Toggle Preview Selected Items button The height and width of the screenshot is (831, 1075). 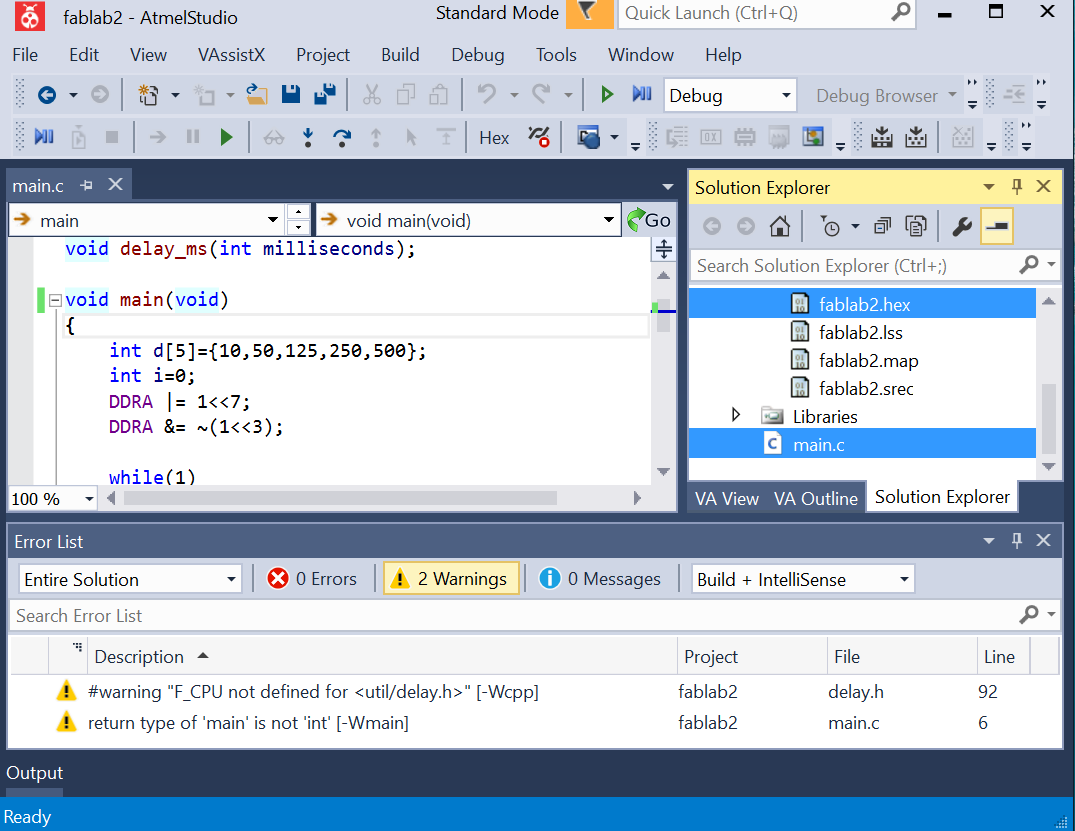[x=997, y=226]
